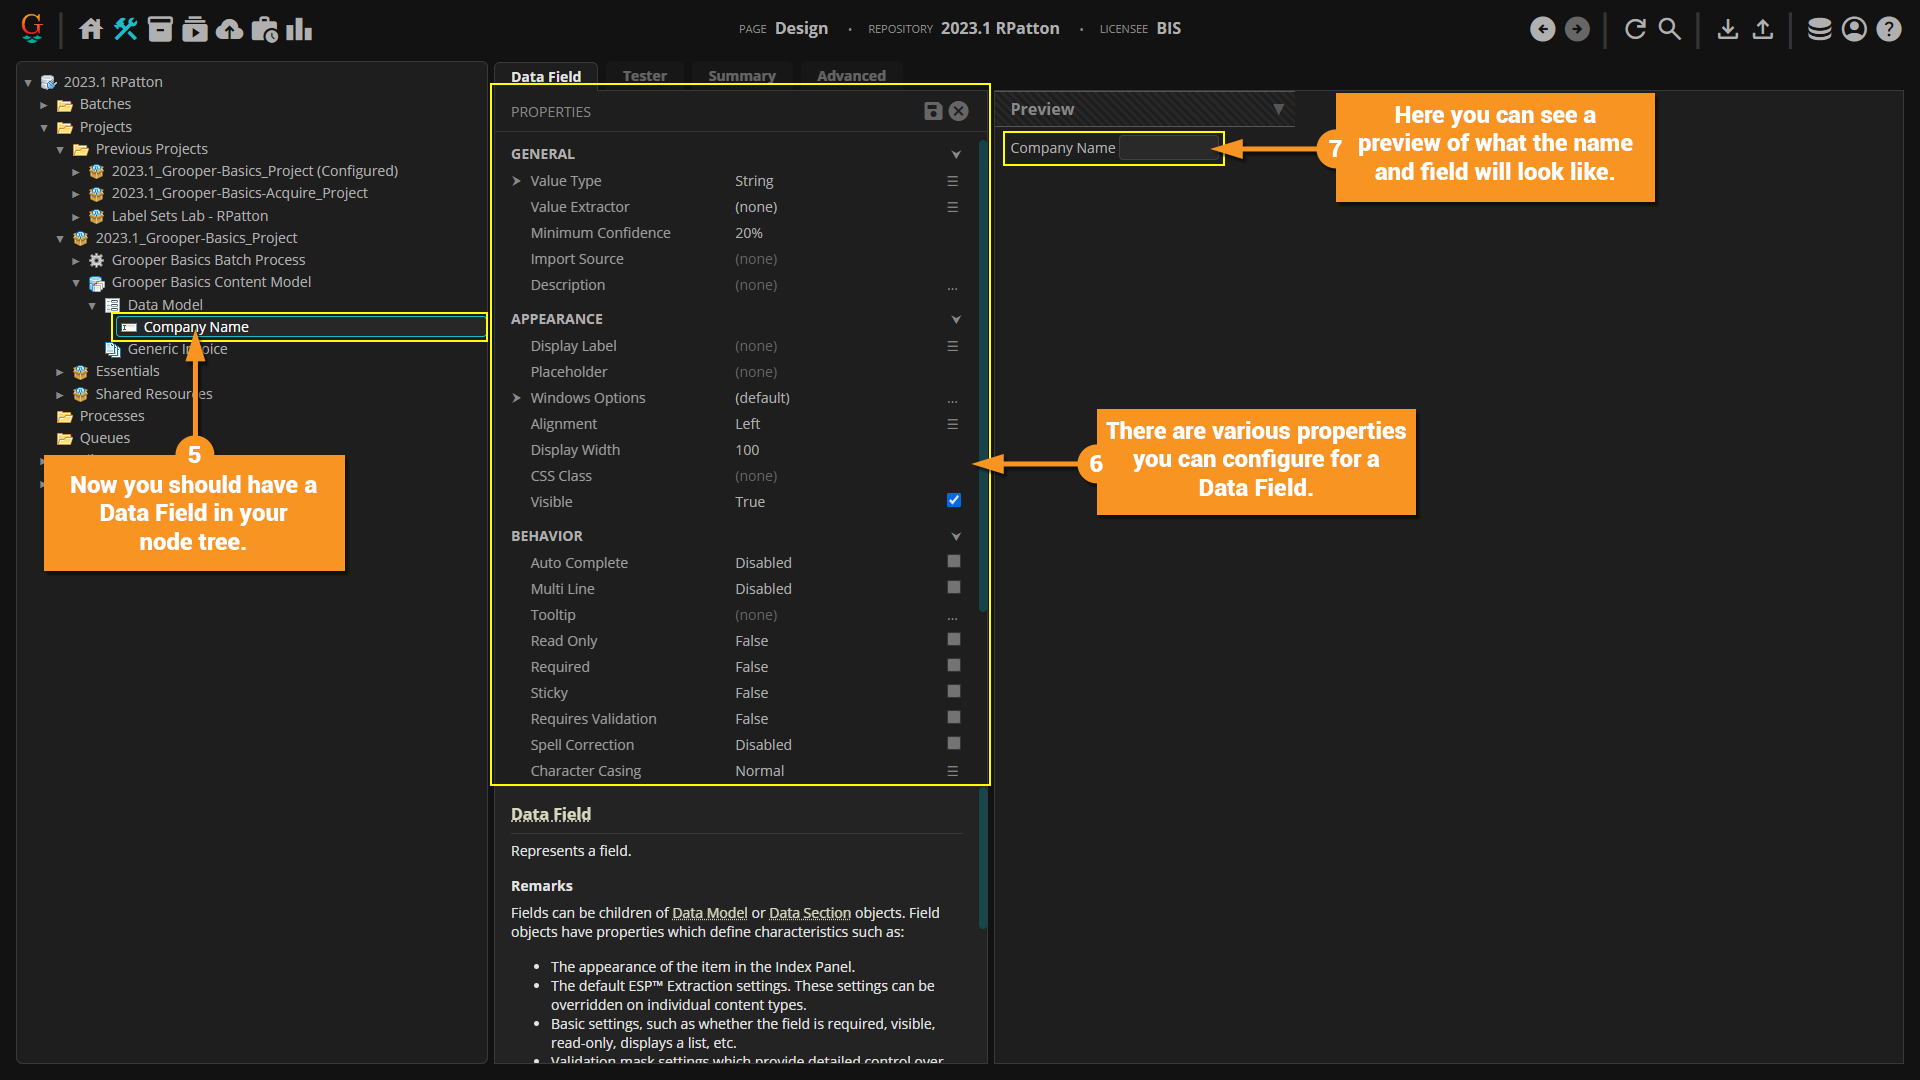Uncheck the Visible checkbox

[953, 500]
